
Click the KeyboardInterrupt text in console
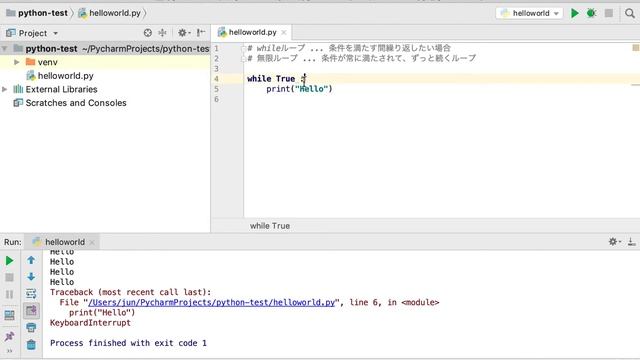(x=90, y=323)
